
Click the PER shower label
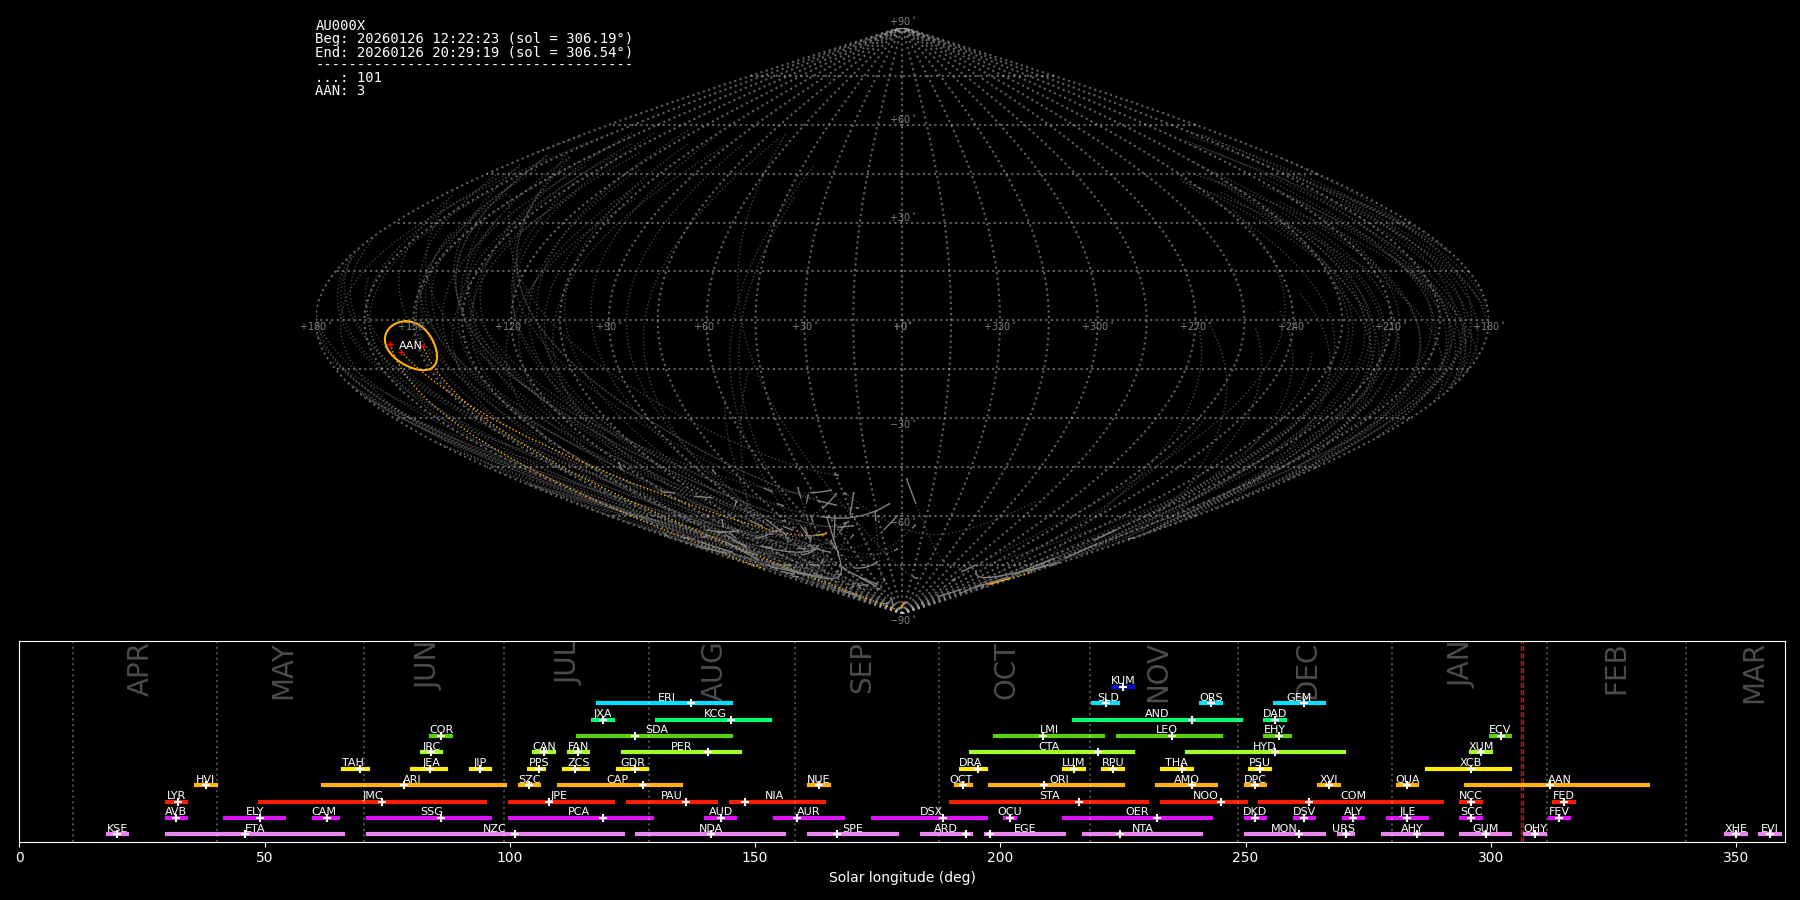point(681,747)
